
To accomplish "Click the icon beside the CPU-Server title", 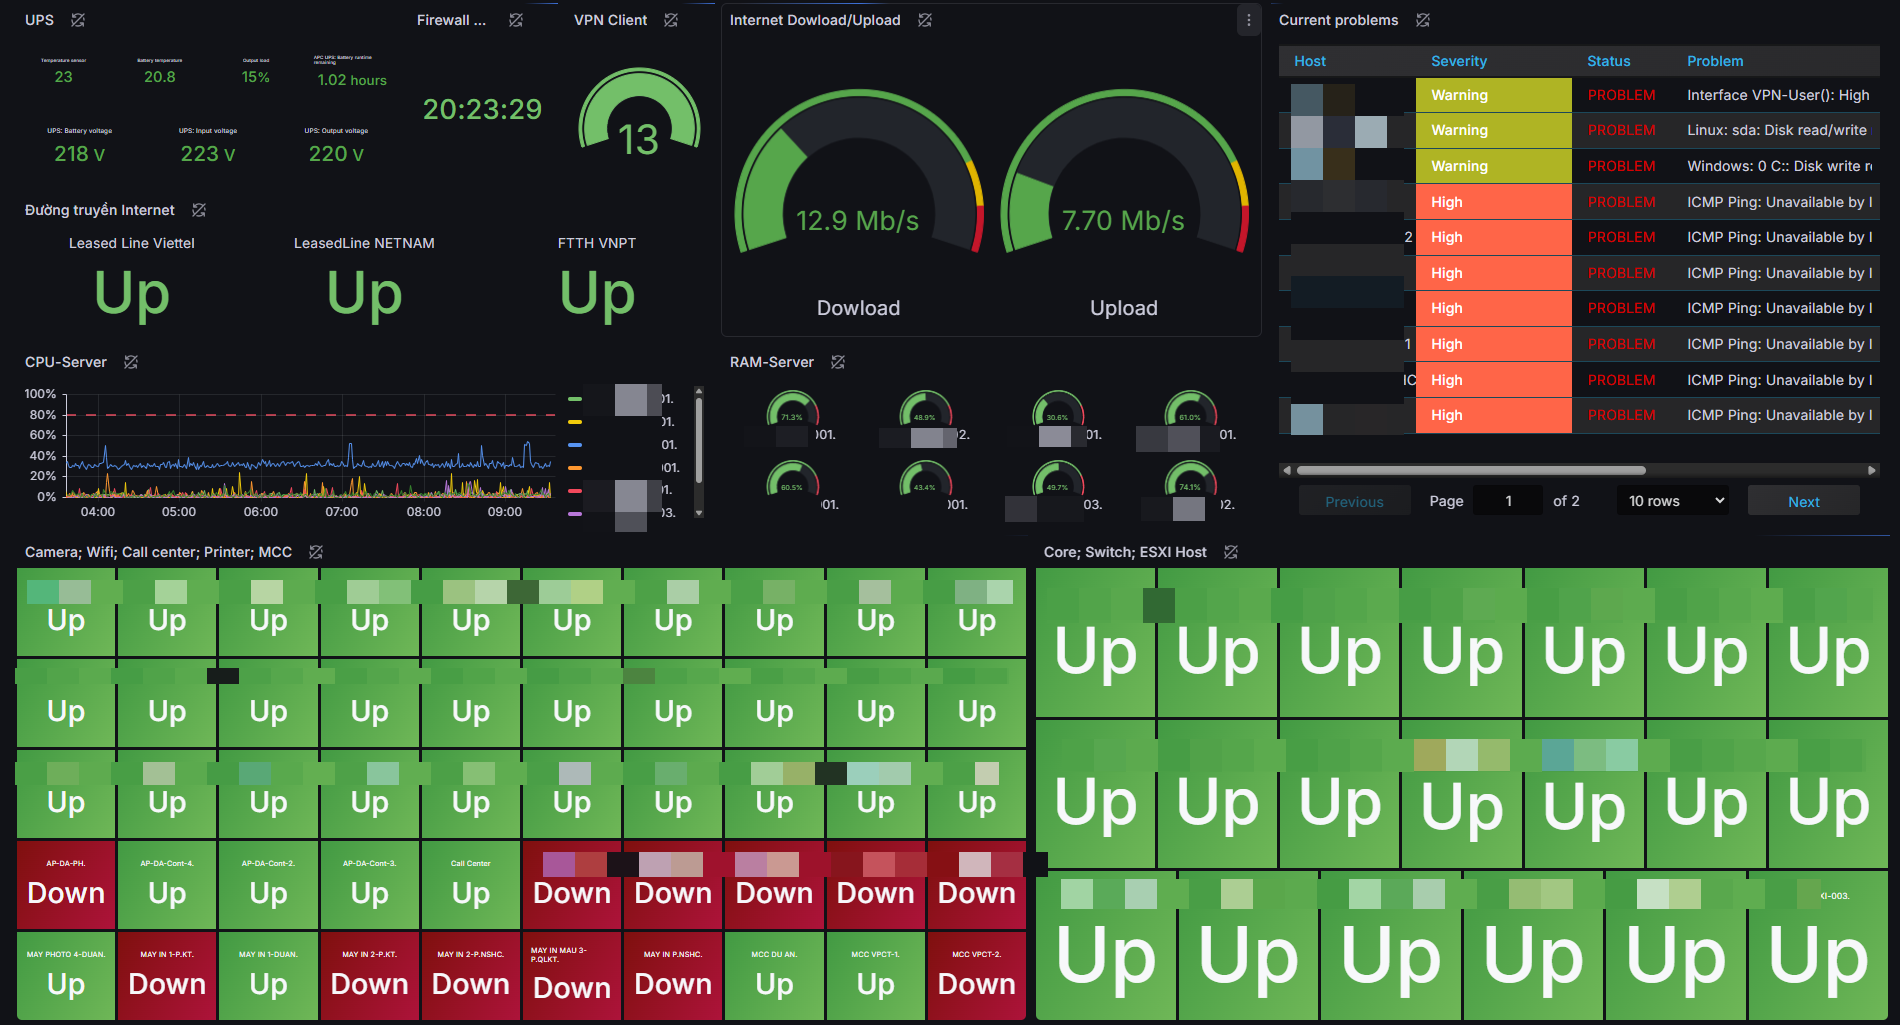I will (x=131, y=362).
